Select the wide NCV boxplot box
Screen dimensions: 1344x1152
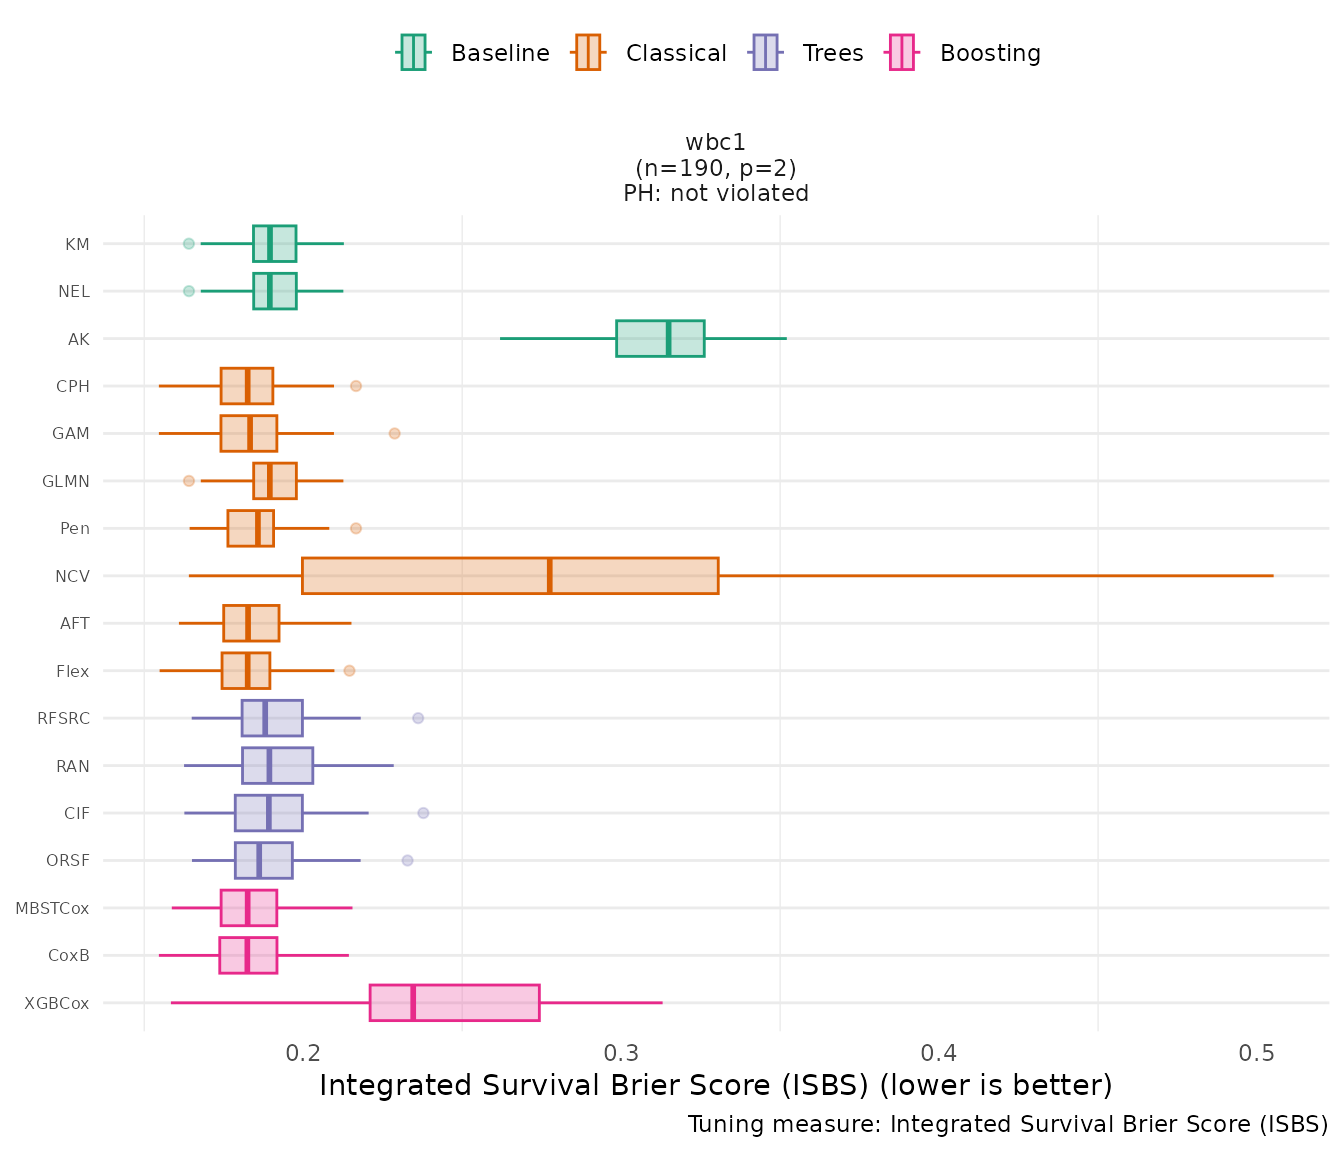[510, 576]
